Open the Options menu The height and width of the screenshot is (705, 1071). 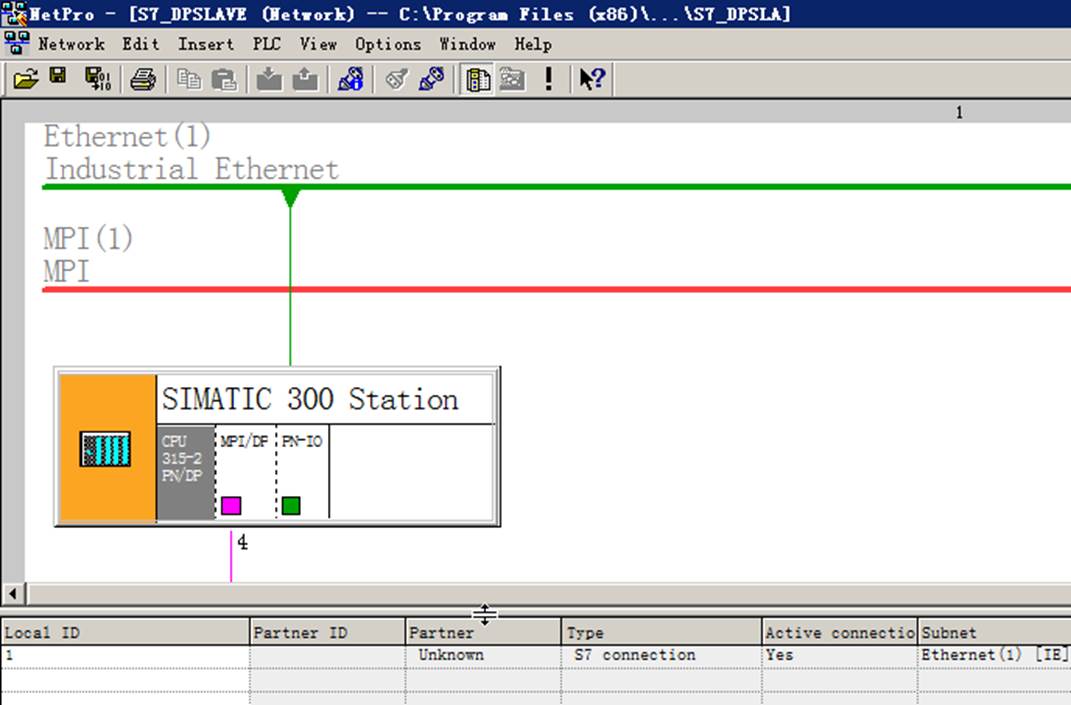click(x=387, y=44)
